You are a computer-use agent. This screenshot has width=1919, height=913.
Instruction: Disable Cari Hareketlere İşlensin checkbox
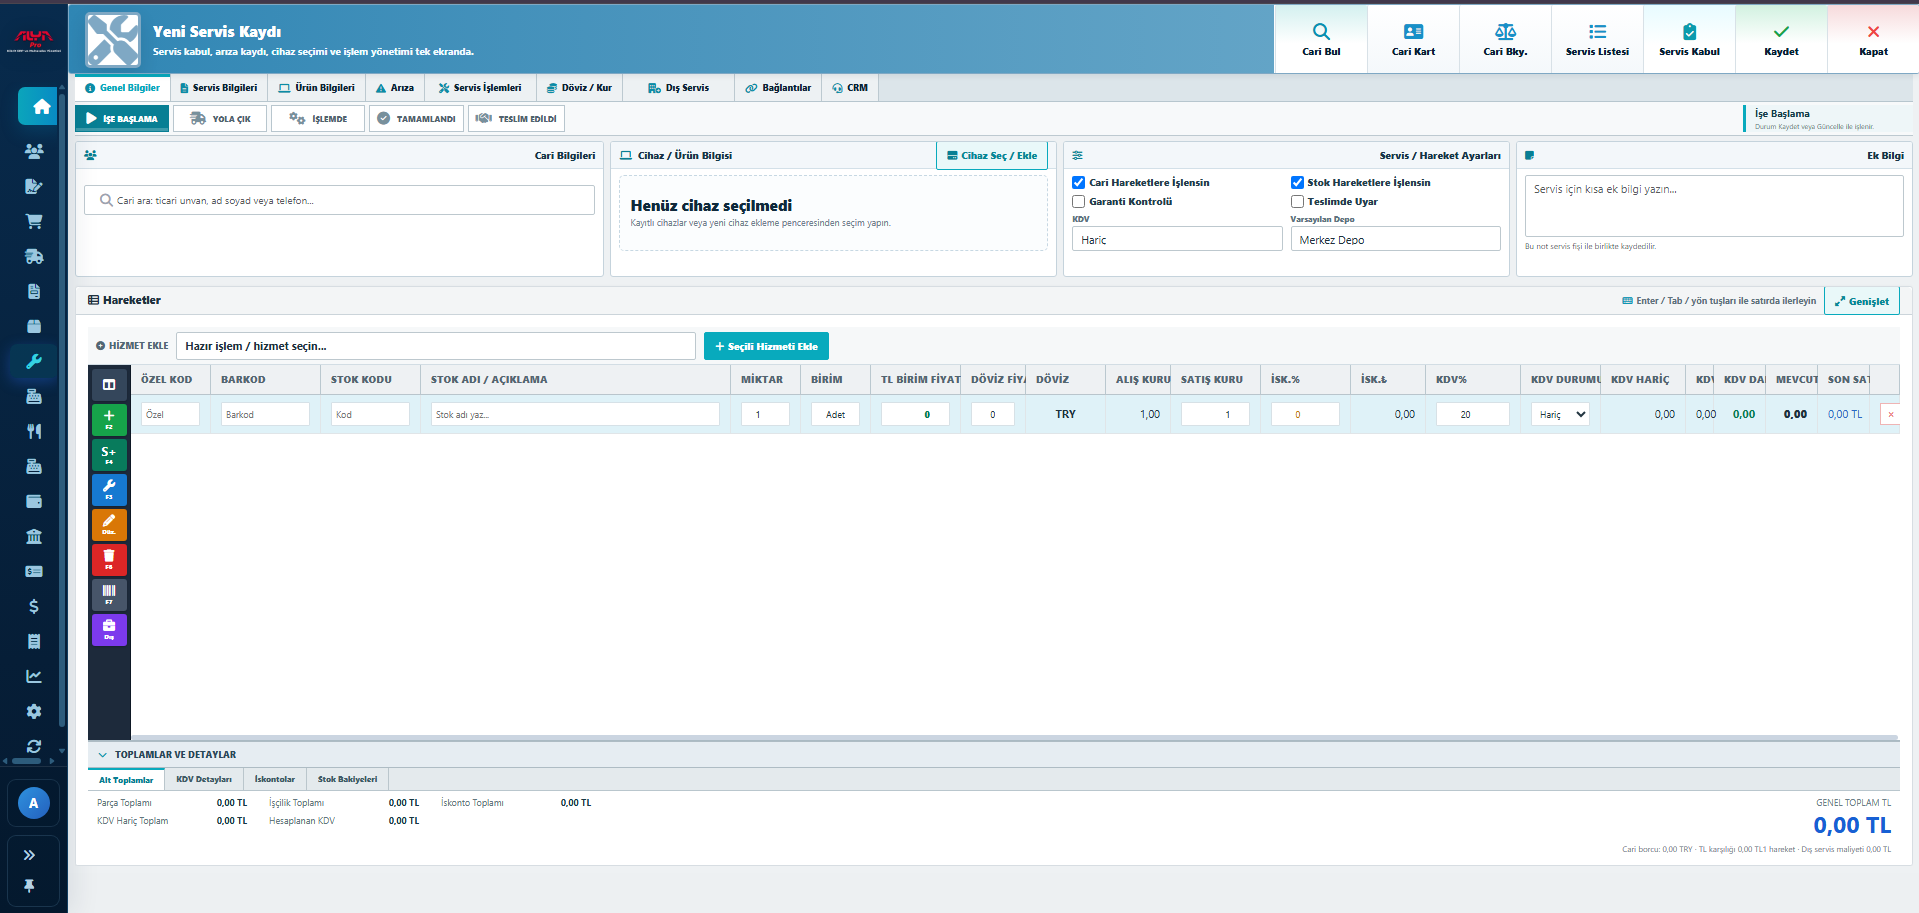[1078, 182]
